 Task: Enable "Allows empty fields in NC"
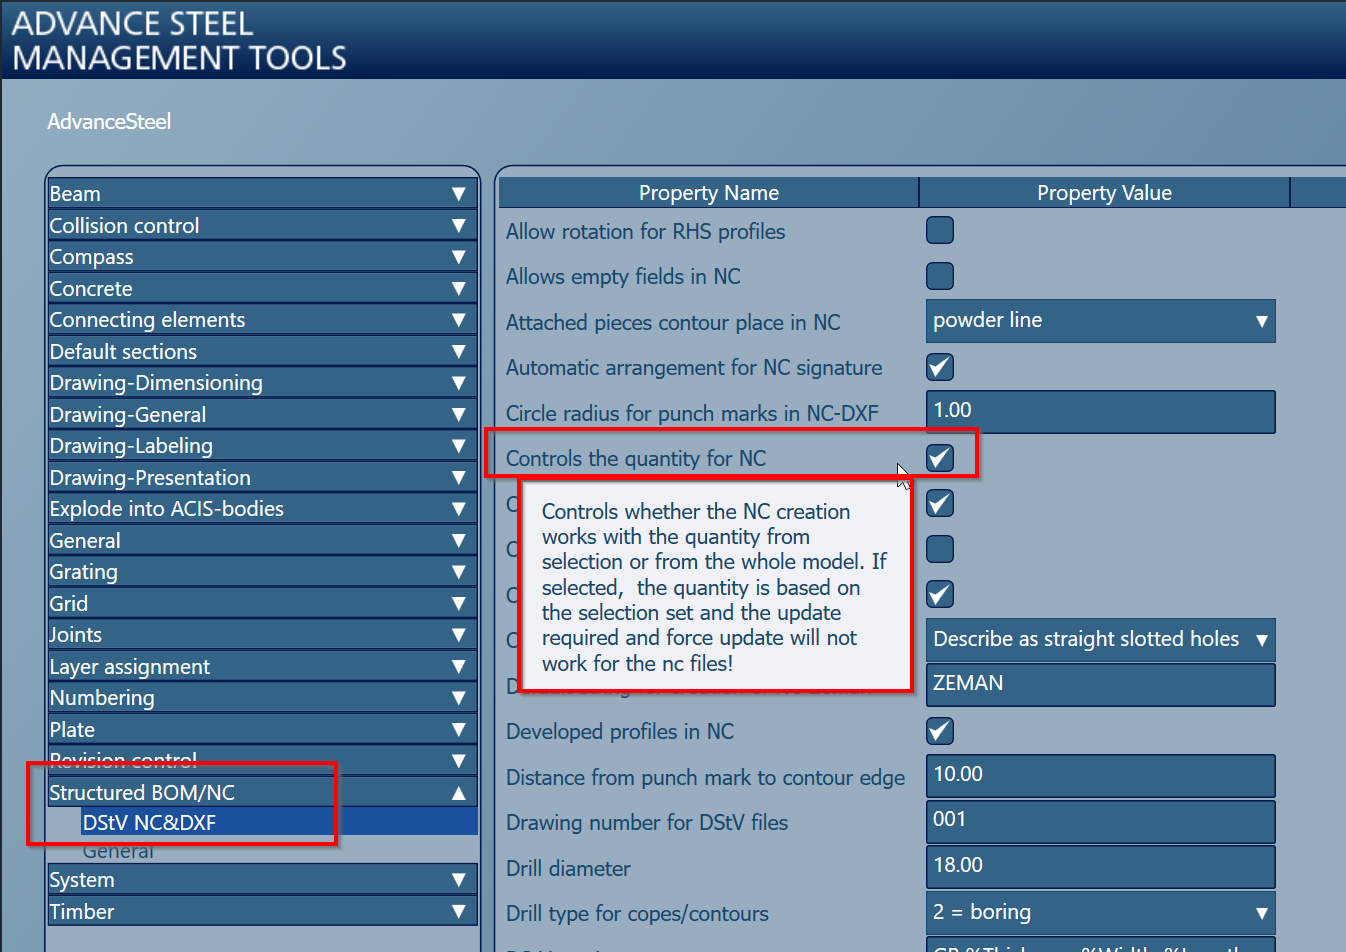(x=939, y=275)
